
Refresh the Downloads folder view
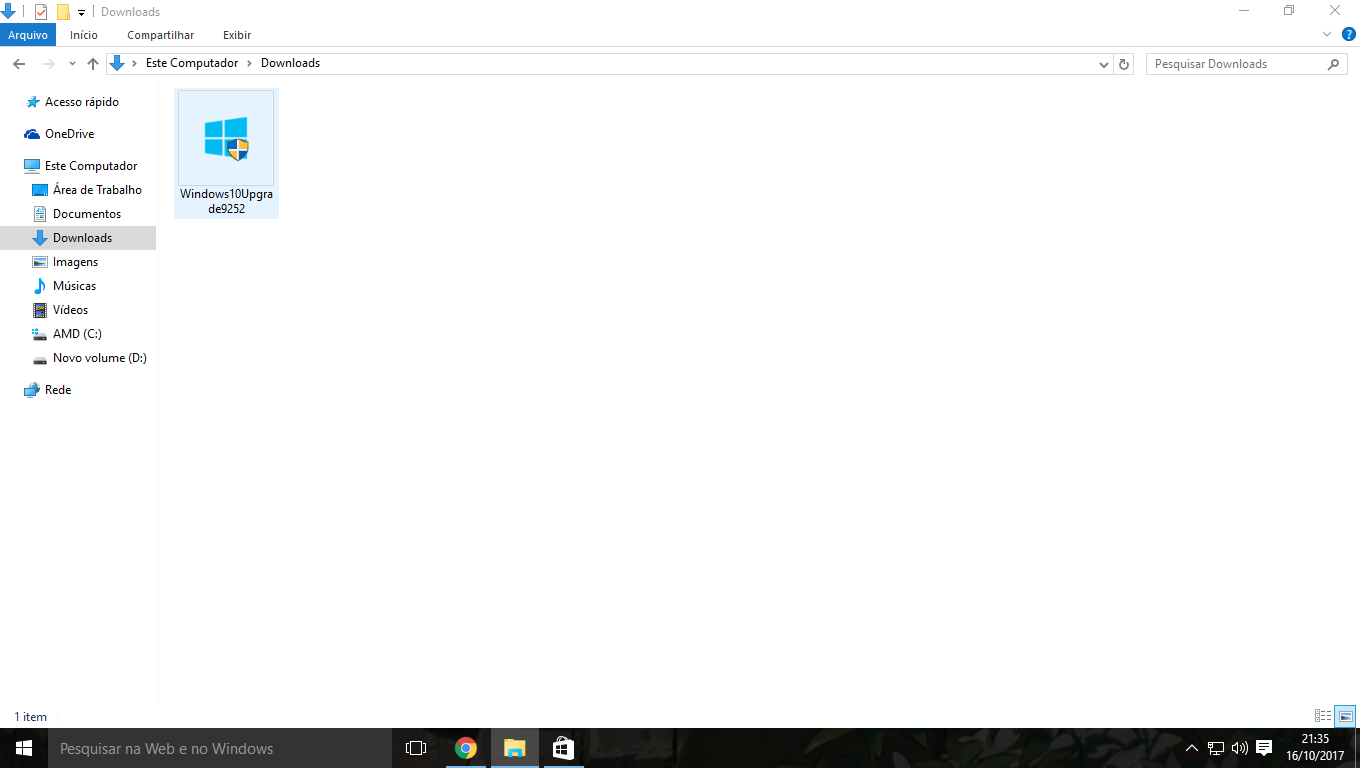click(1124, 64)
